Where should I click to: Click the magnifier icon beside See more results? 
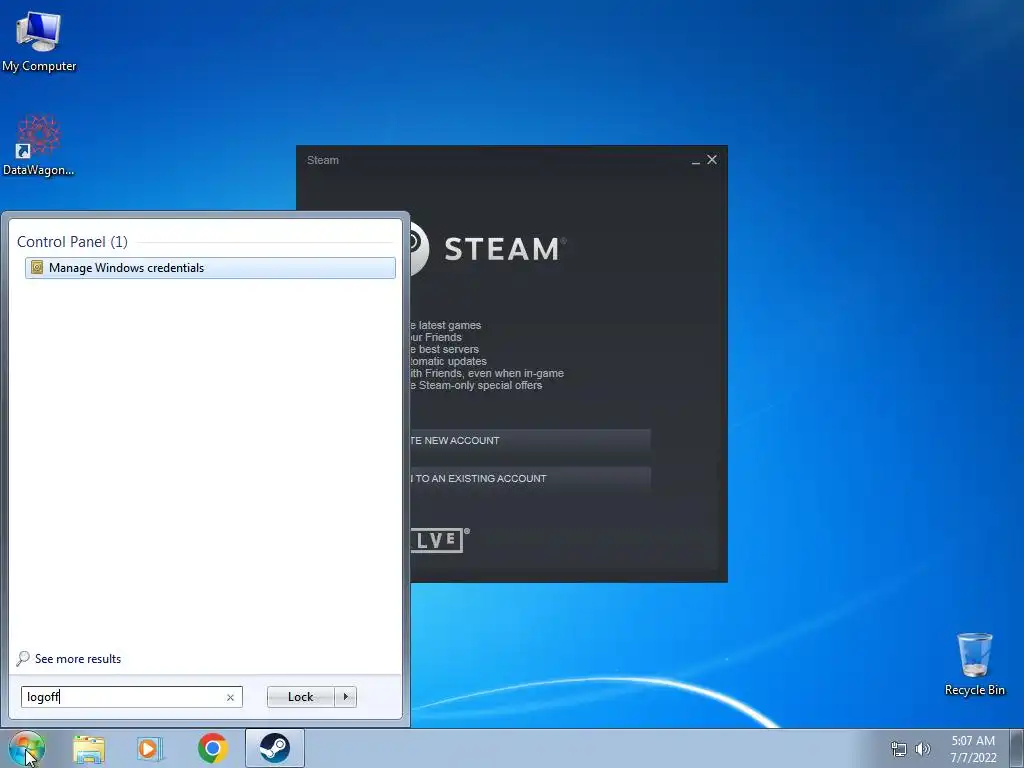(x=23, y=658)
